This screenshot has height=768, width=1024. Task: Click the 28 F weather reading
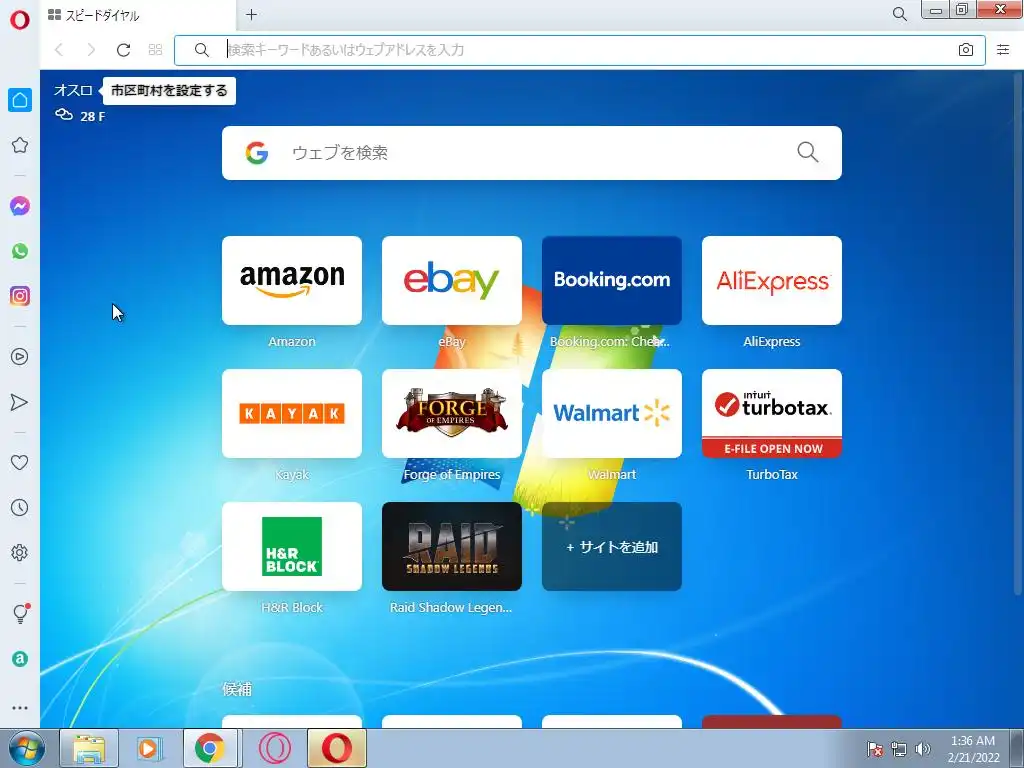(92, 116)
